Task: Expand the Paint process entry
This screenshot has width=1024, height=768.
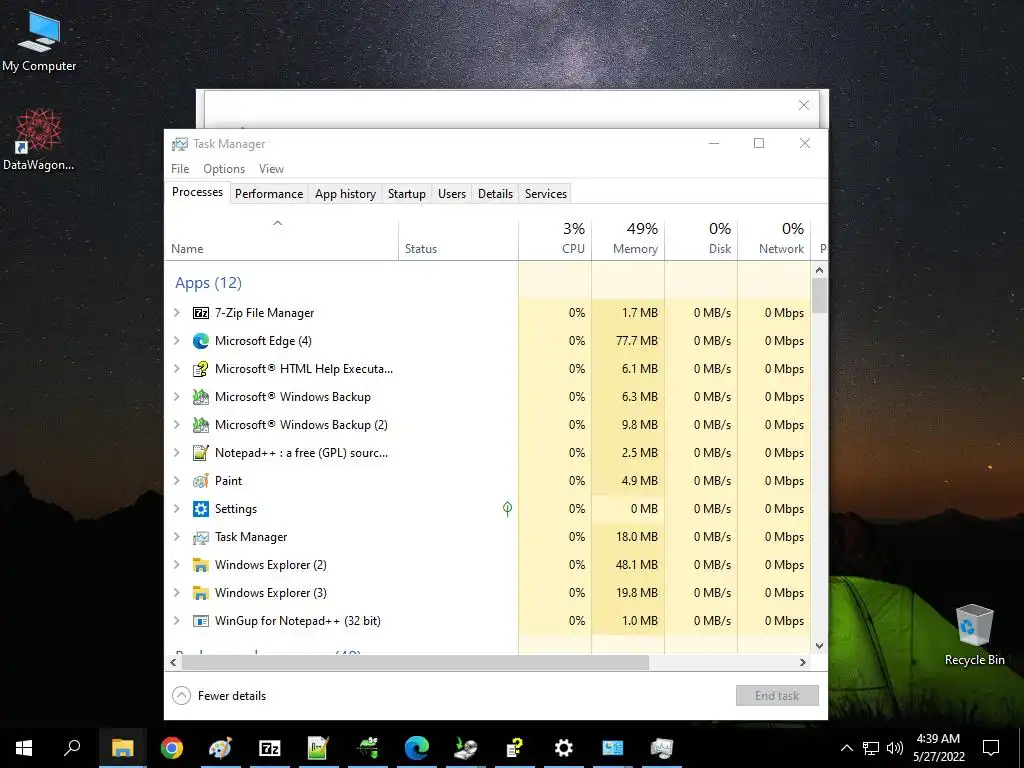Action: click(x=176, y=481)
